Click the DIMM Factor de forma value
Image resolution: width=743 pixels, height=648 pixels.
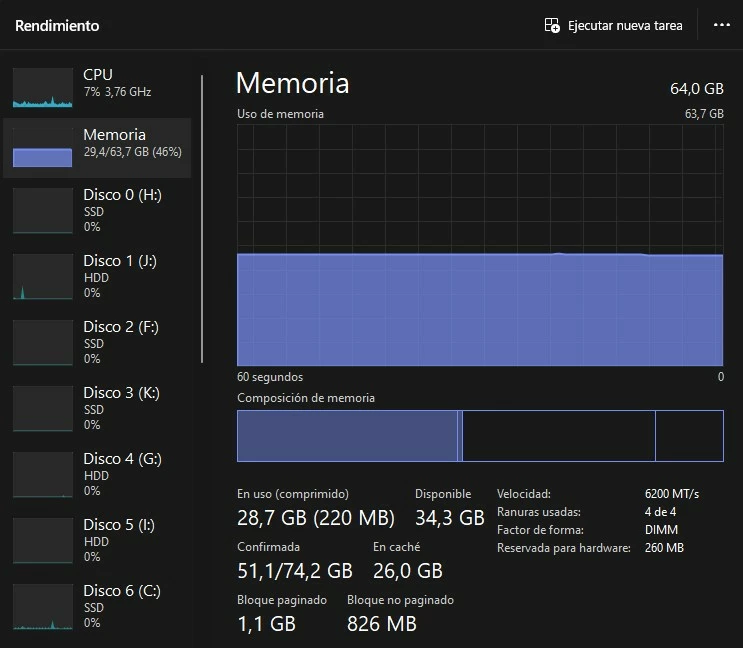tap(661, 530)
